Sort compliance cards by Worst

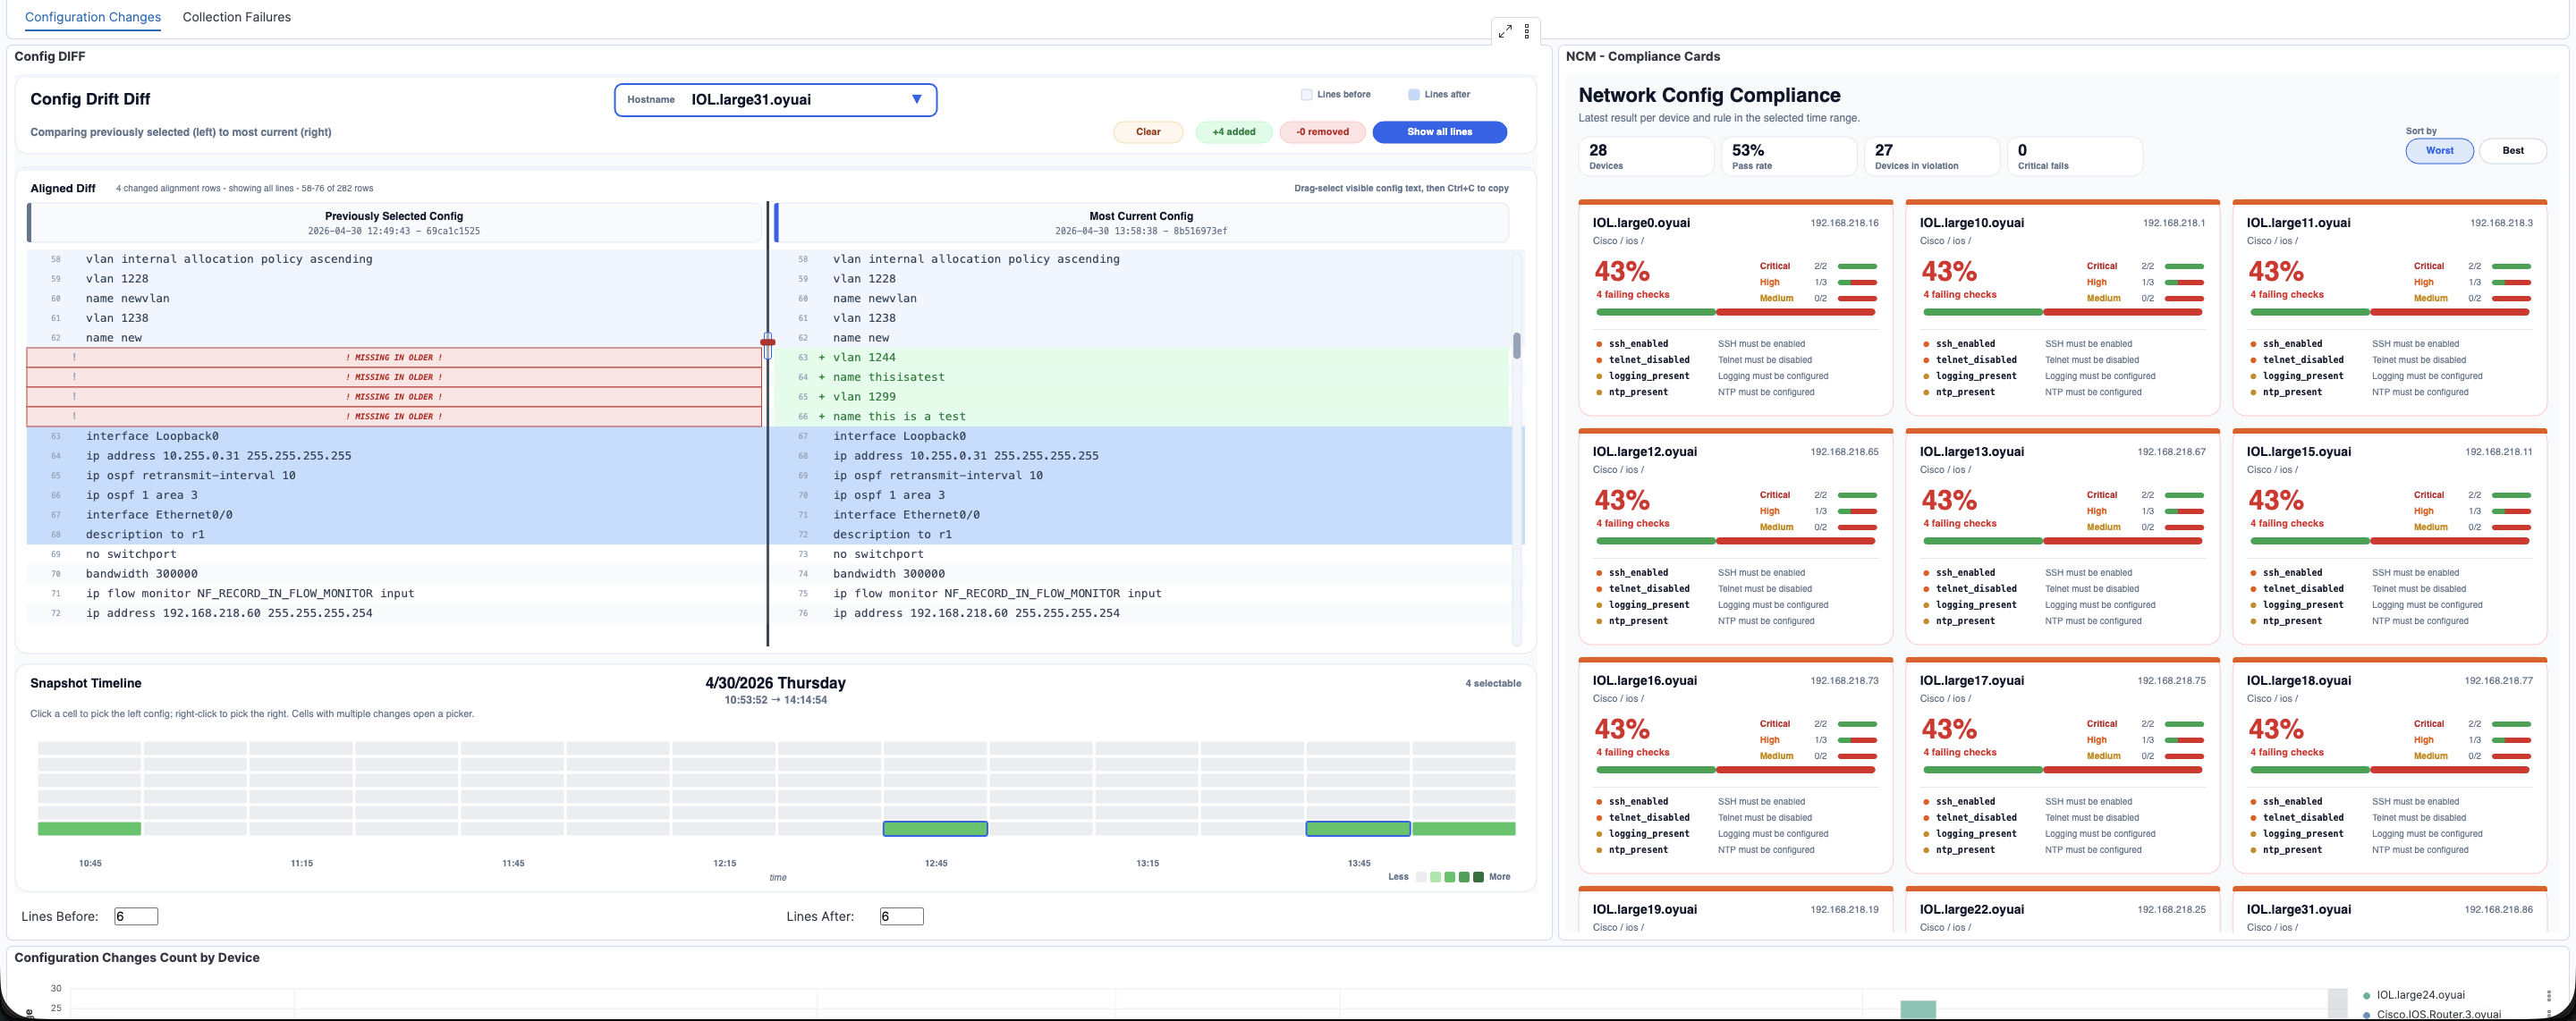point(2439,151)
